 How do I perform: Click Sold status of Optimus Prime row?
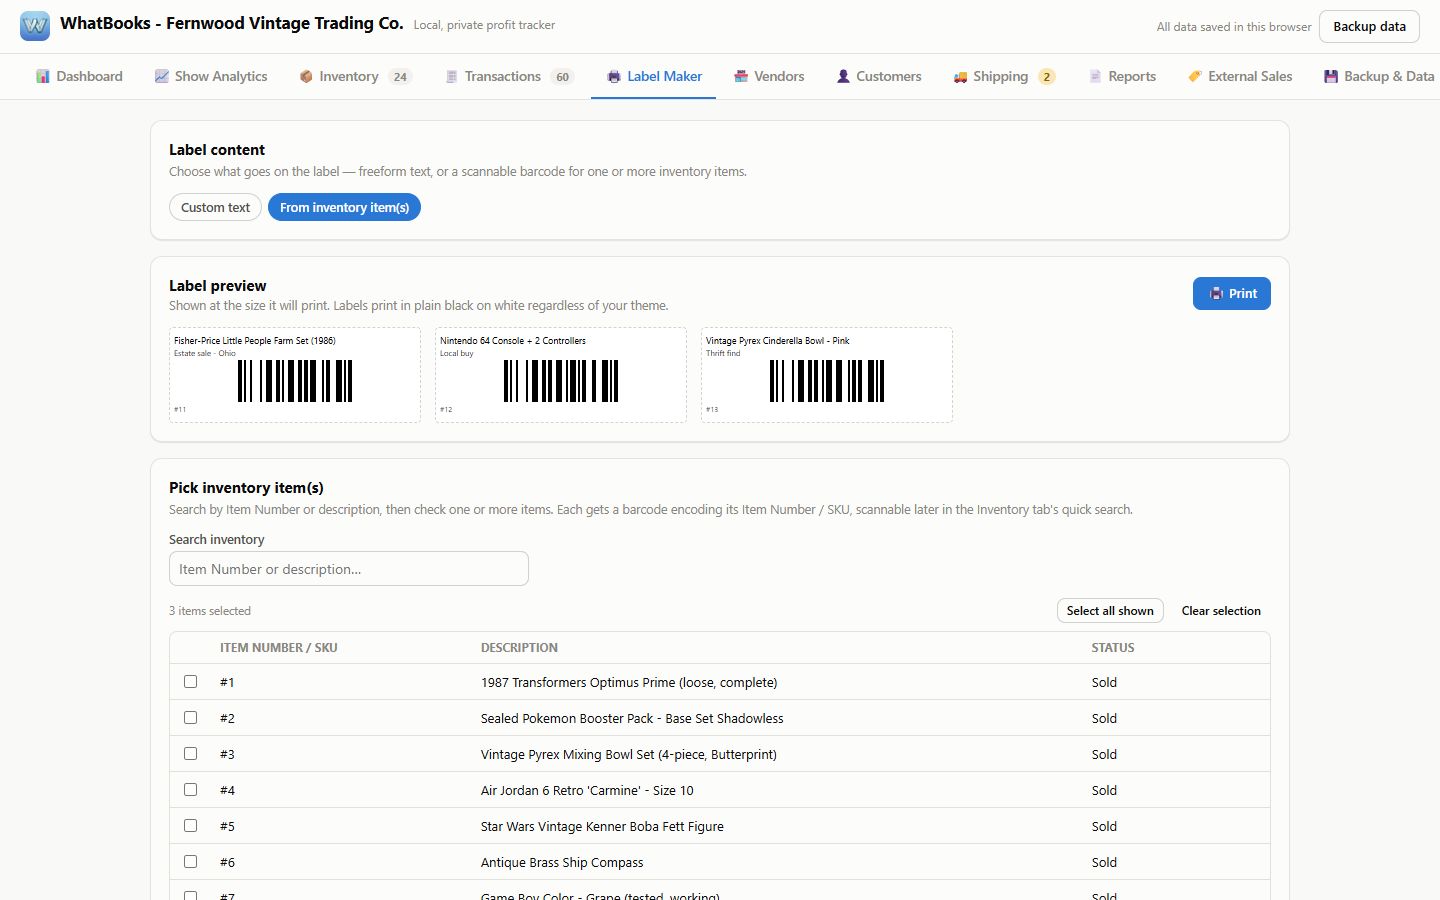[x=1104, y=682]
